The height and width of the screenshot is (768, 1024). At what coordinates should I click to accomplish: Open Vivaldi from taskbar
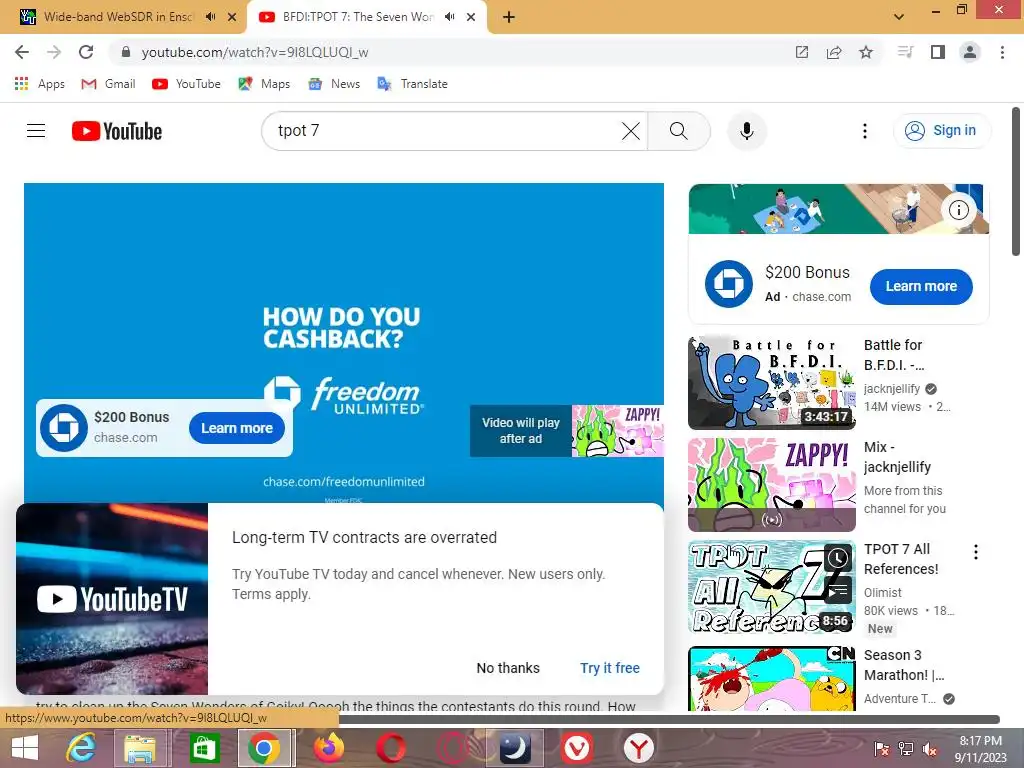click(x=577, y=748)
